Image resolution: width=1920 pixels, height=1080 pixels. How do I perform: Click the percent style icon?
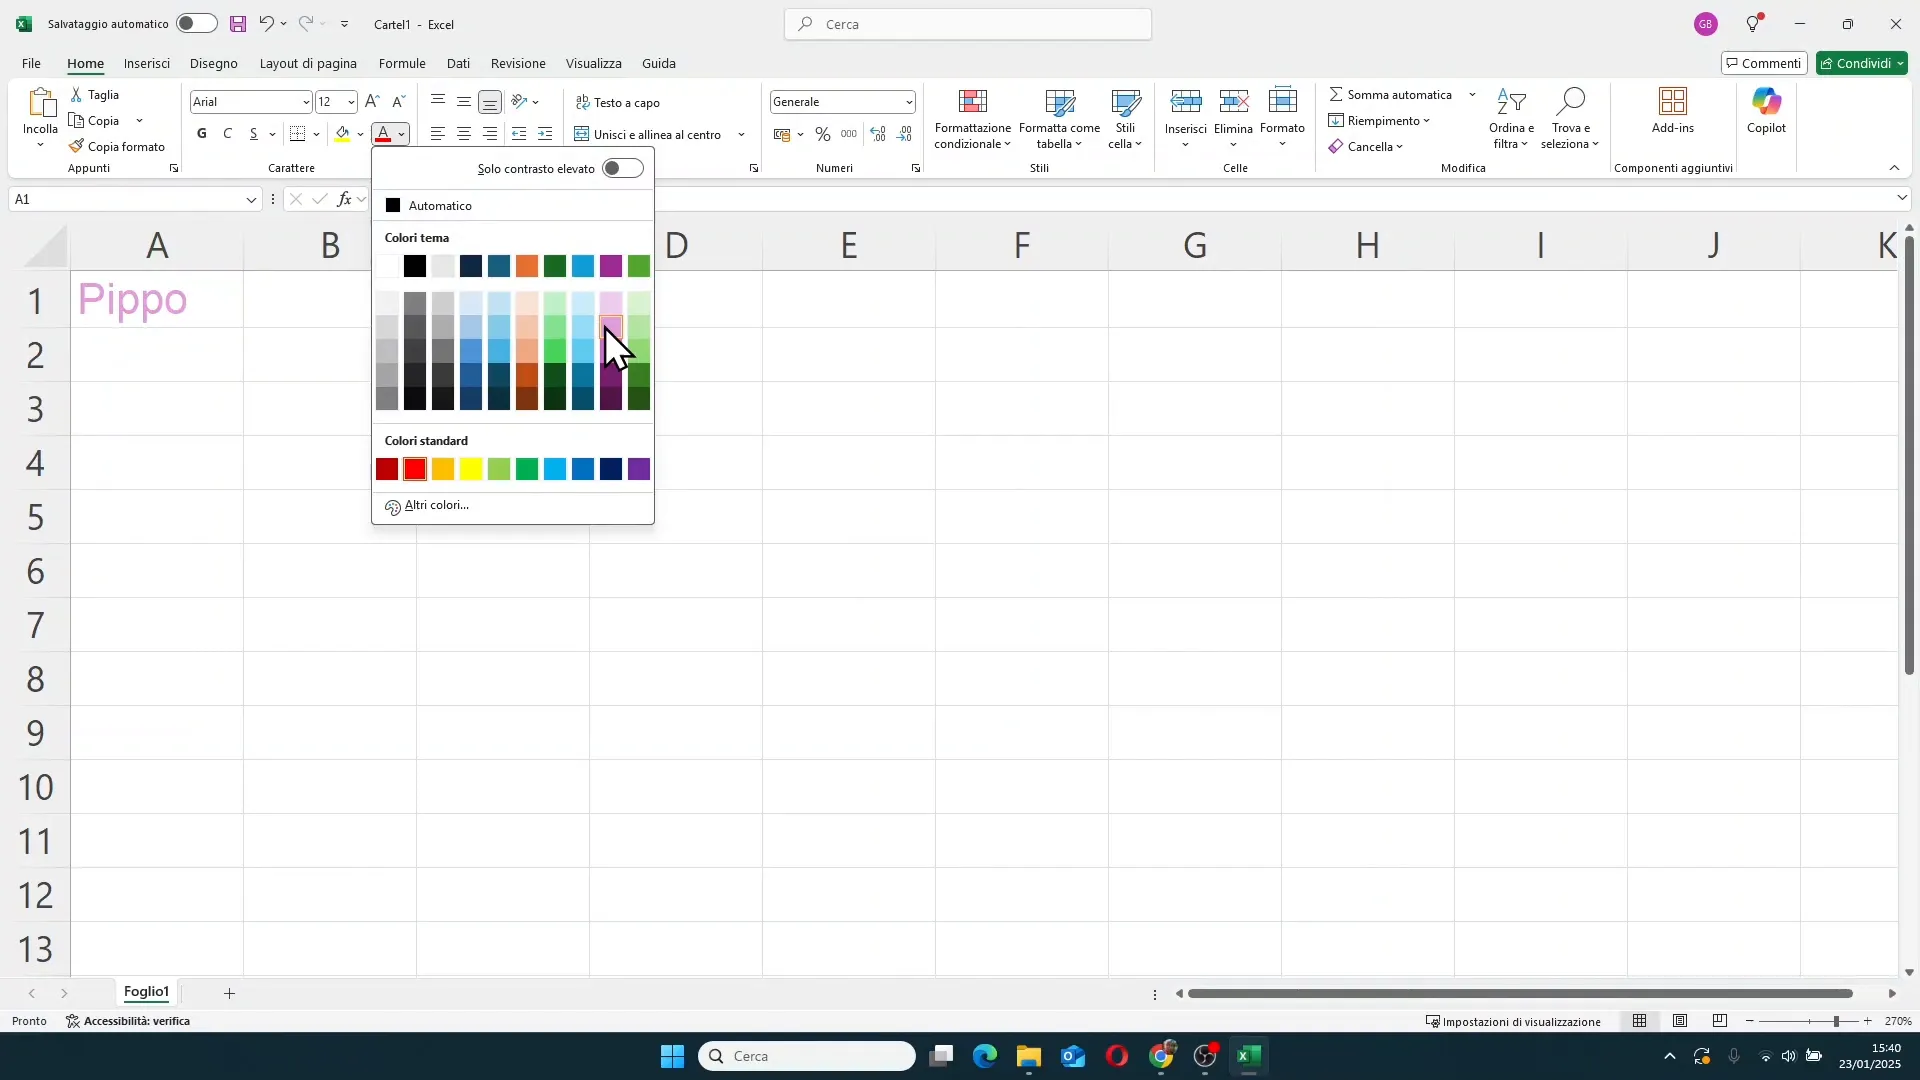pos(823,134)
